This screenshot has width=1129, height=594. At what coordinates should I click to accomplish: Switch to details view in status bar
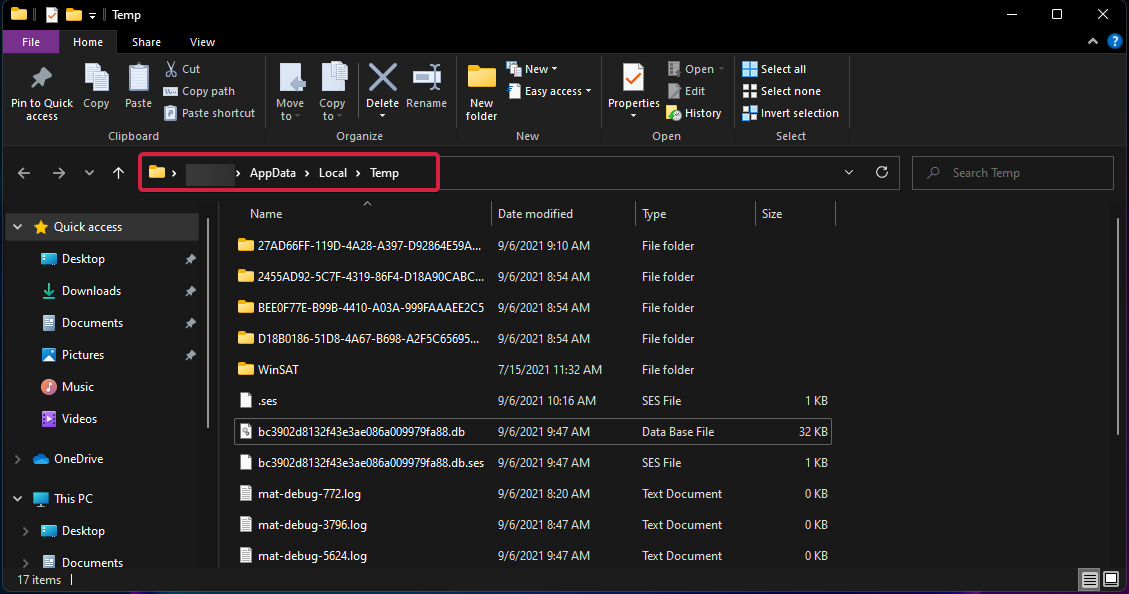[1089, 580]
